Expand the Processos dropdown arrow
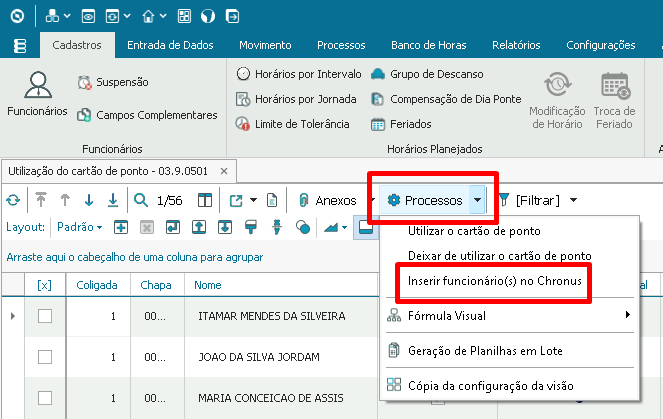 (477, 200)
